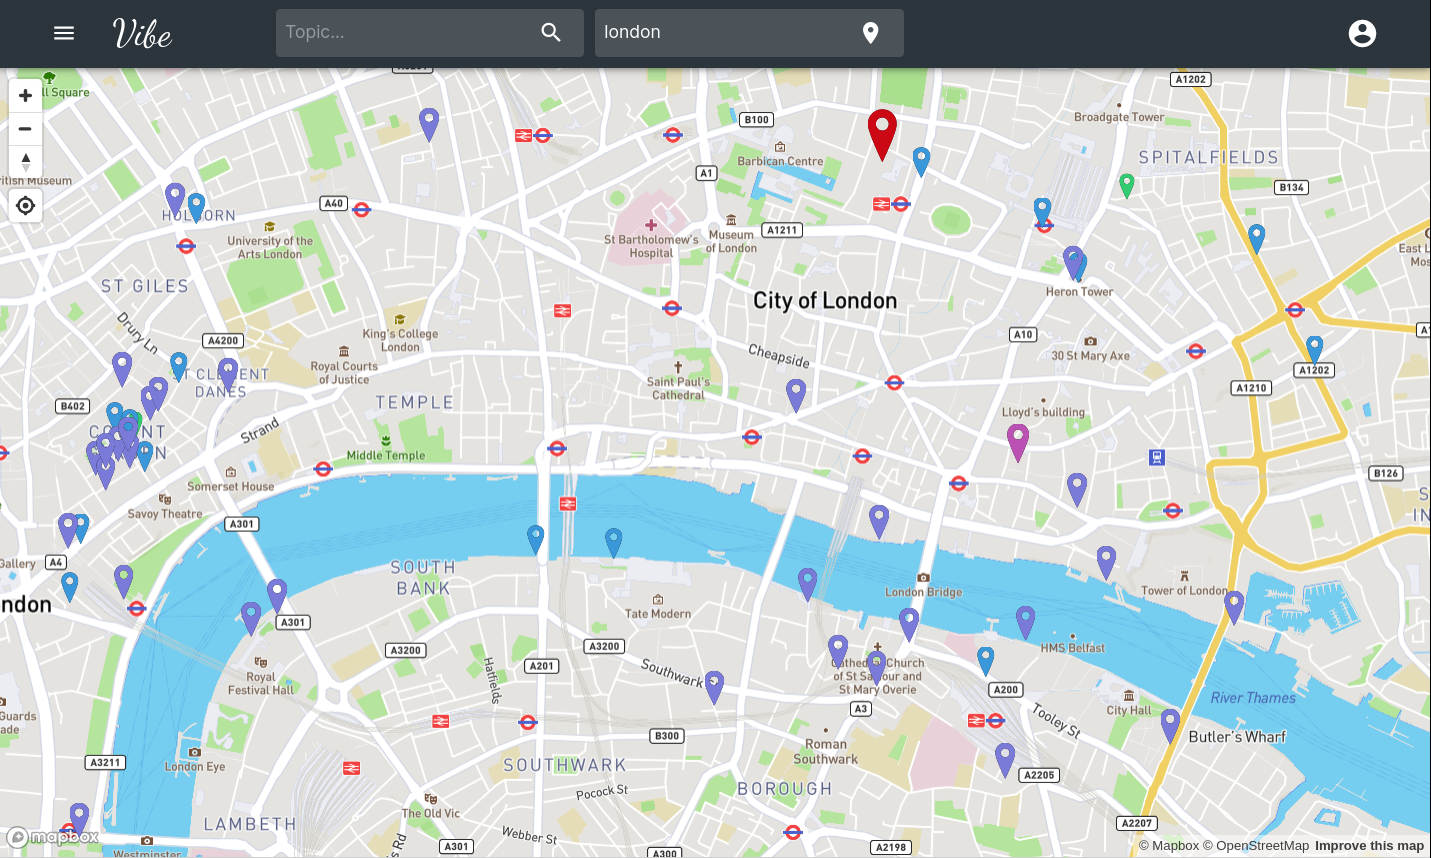Zoom out with the minus button
Viewport: 1431px width, 858px height.
pyautogui.click(x=26, y=129)
